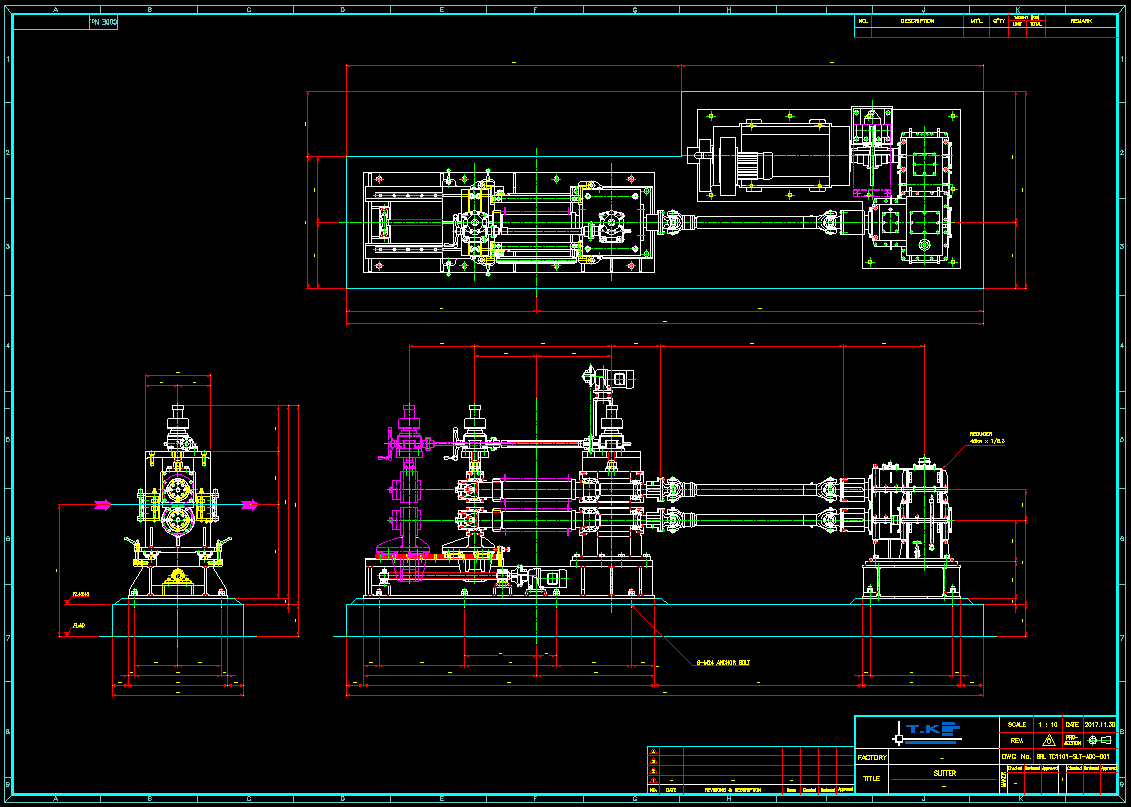Viewport: 1131px width, 807px height.
Task: Click the bottom revision triangle in revision table
Action: pyautogui.click(x=653, y=780)
